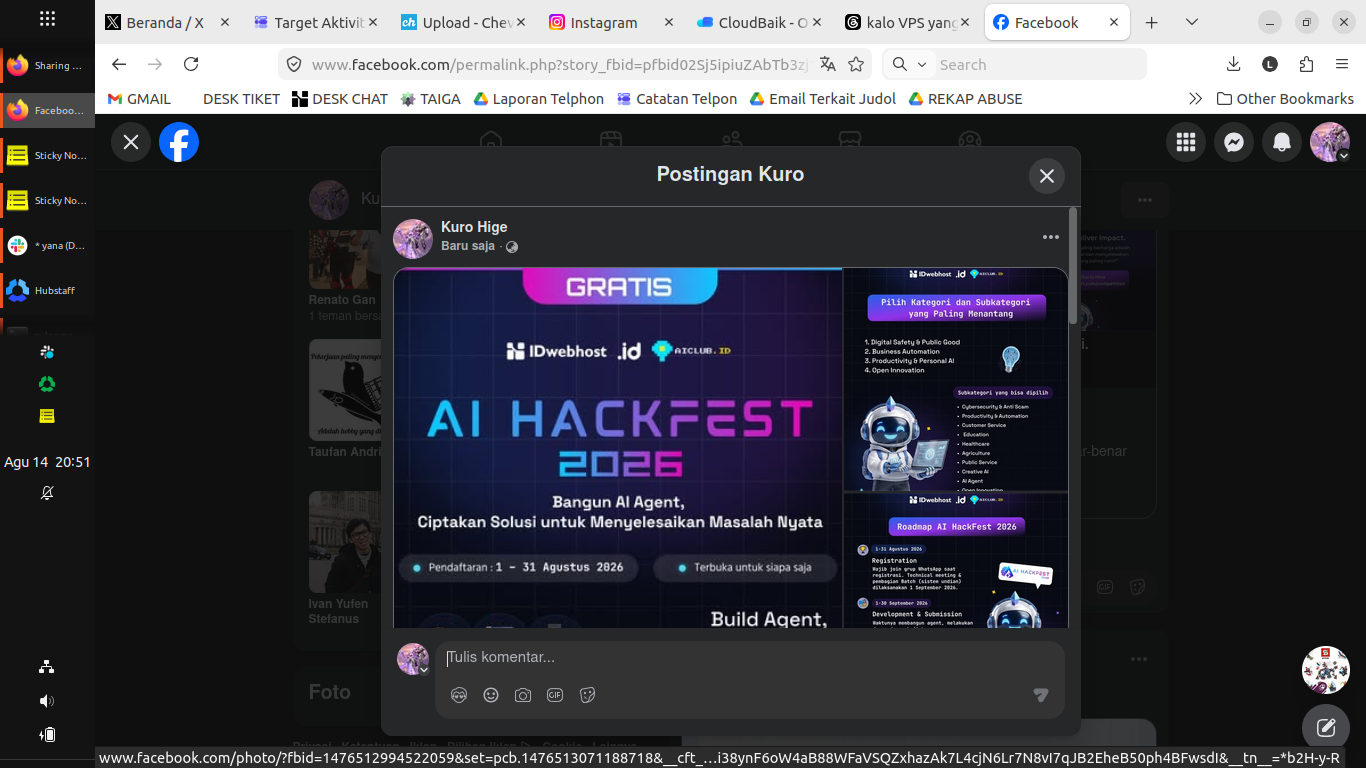Open the sticker picker in comment box
1366x768 pixels.
[x=587, y=695]
